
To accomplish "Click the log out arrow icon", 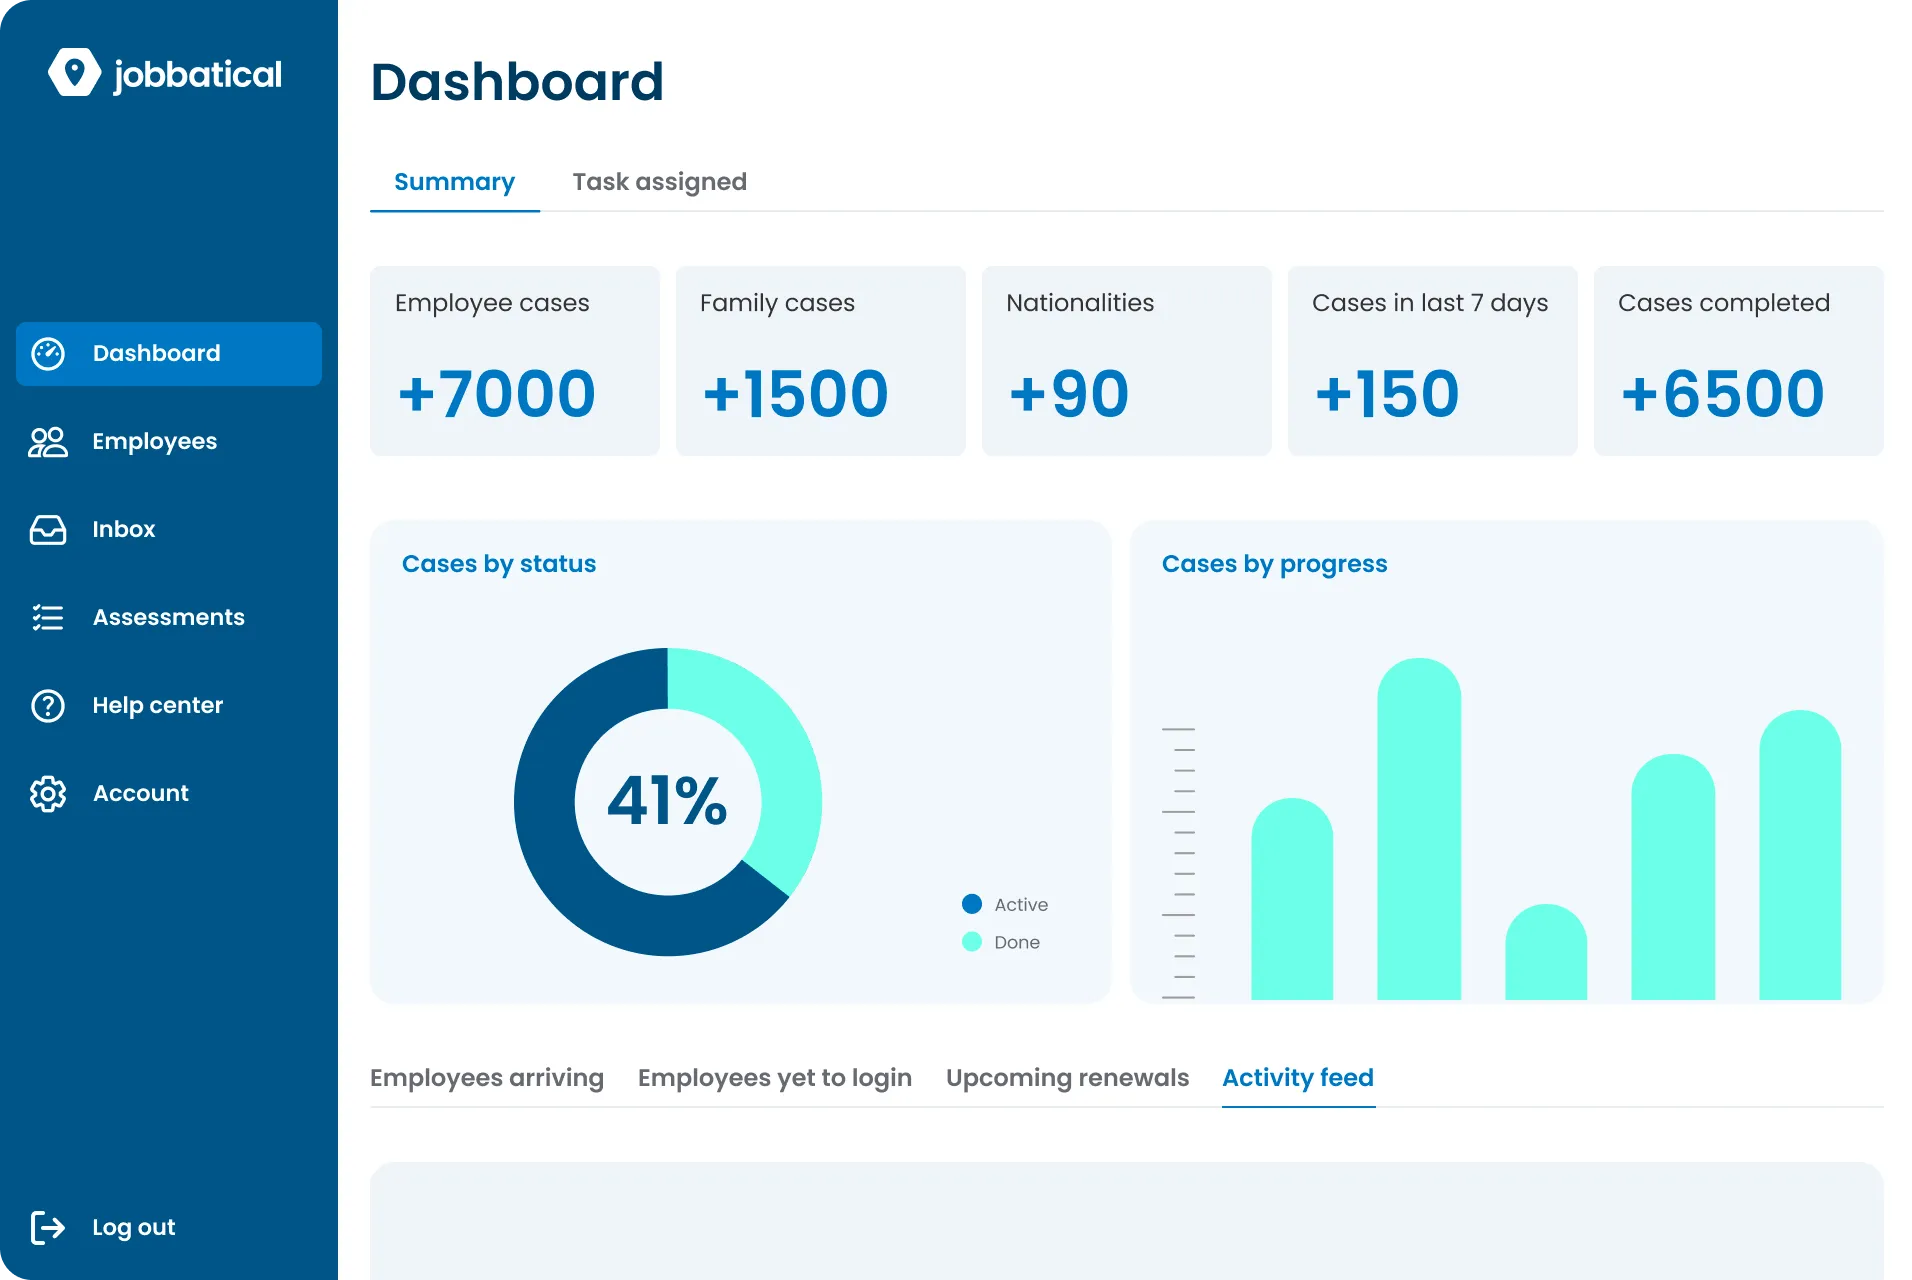I will tap(47, 1227).
